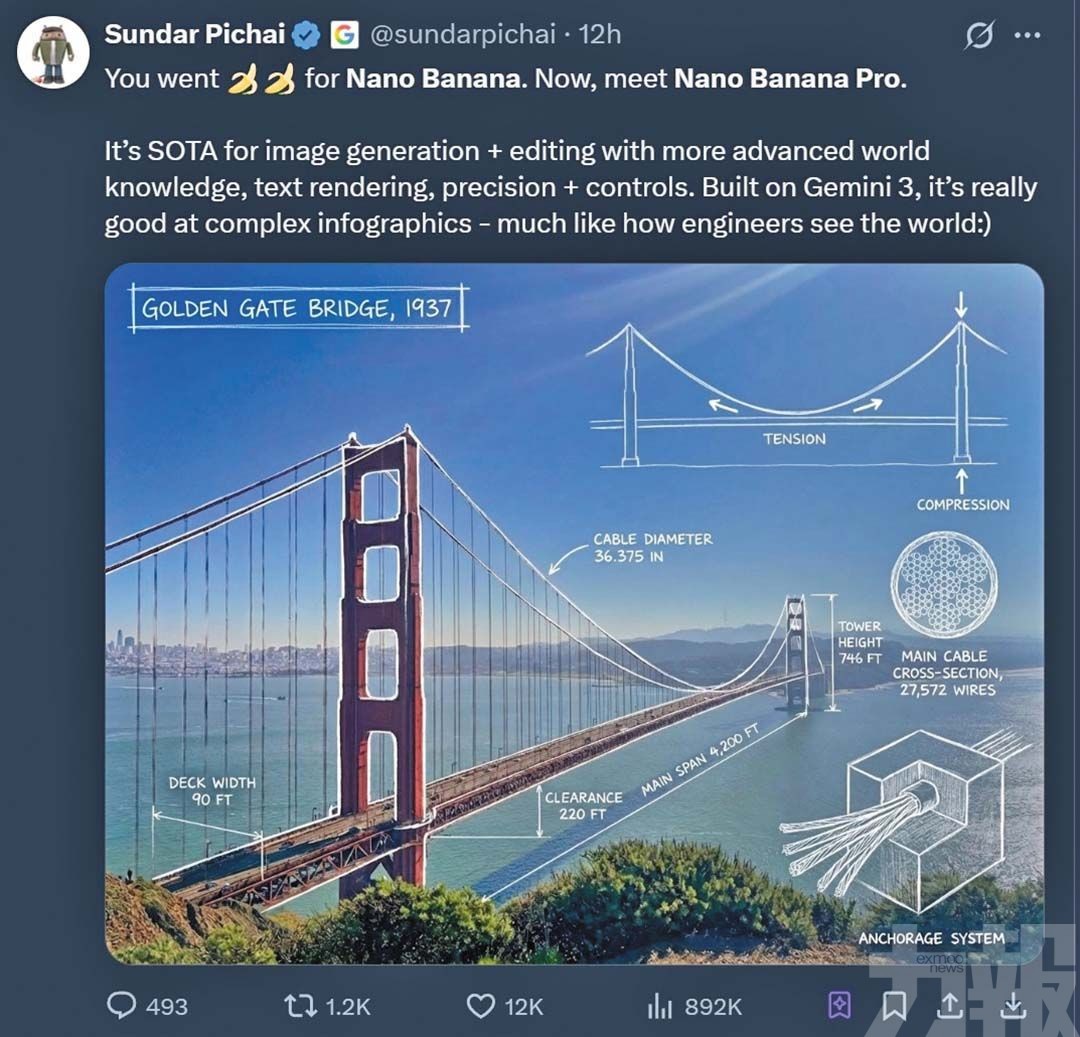Screen dimensions: 1080x1037
Task: Click the 493 replies count
Action: pyautogui.click(x=166, y=1006)
